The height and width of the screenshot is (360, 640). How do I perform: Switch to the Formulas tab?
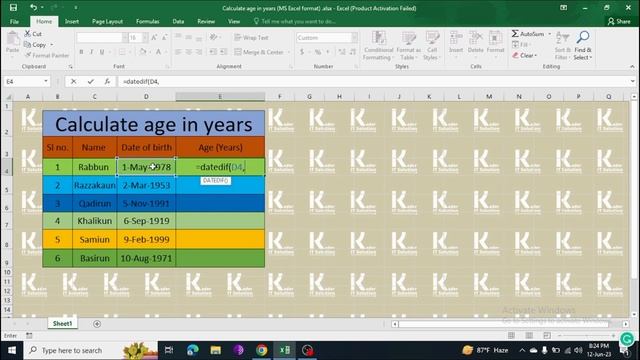pyautogui.click(x=147, y=21)
